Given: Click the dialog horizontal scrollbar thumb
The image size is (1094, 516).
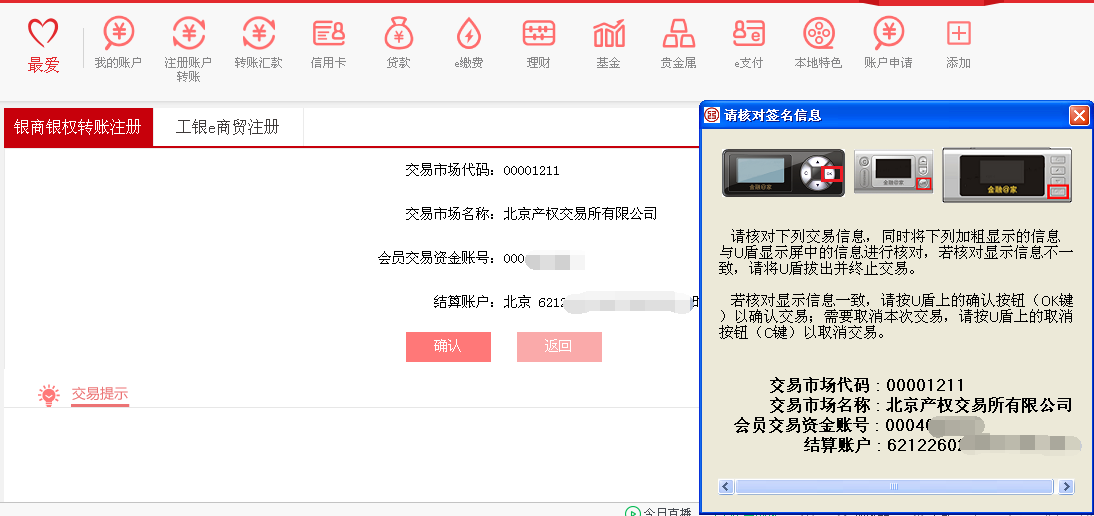Looking at the screenshot, I should click(x=894, y=487).
